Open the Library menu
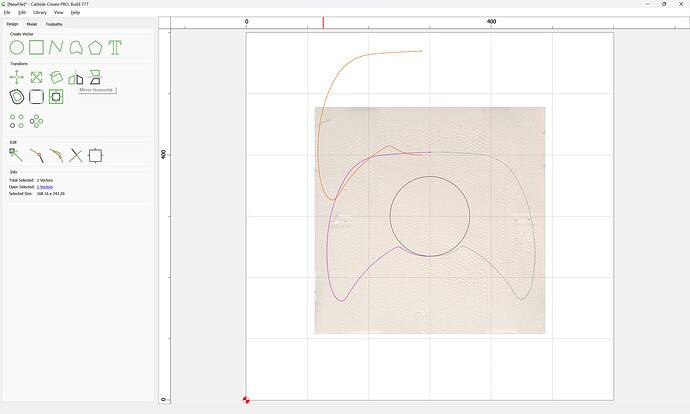The image size is (690, 414). [39, 12]
